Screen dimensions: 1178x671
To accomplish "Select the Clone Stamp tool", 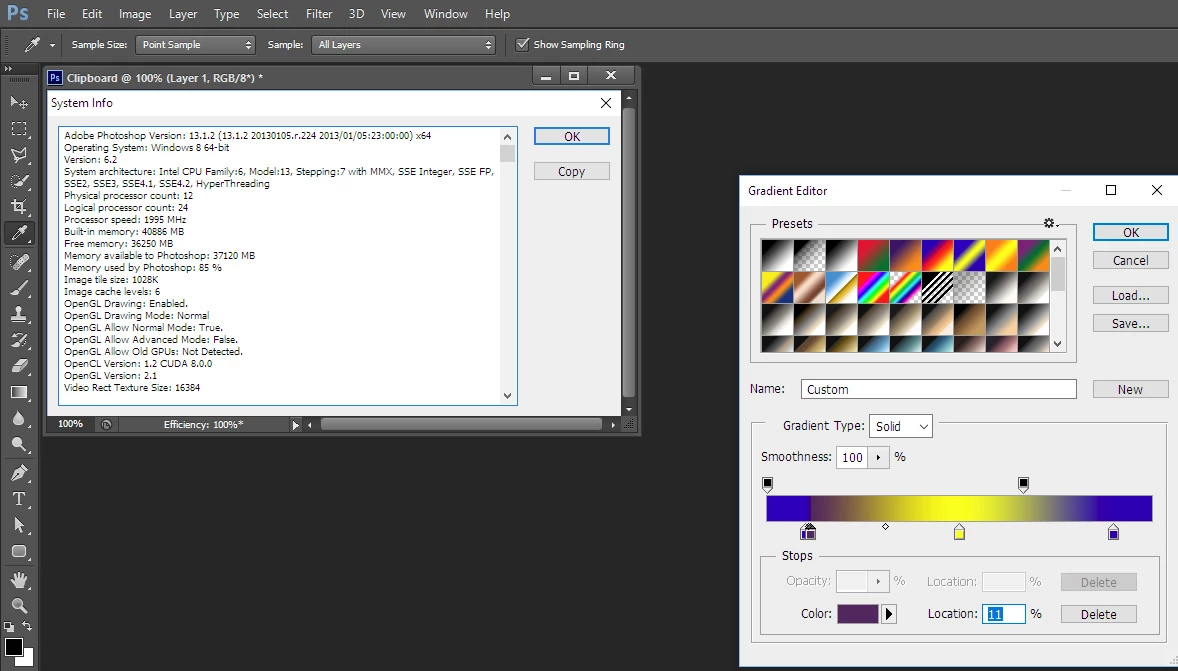I will [x=19, y=314].
